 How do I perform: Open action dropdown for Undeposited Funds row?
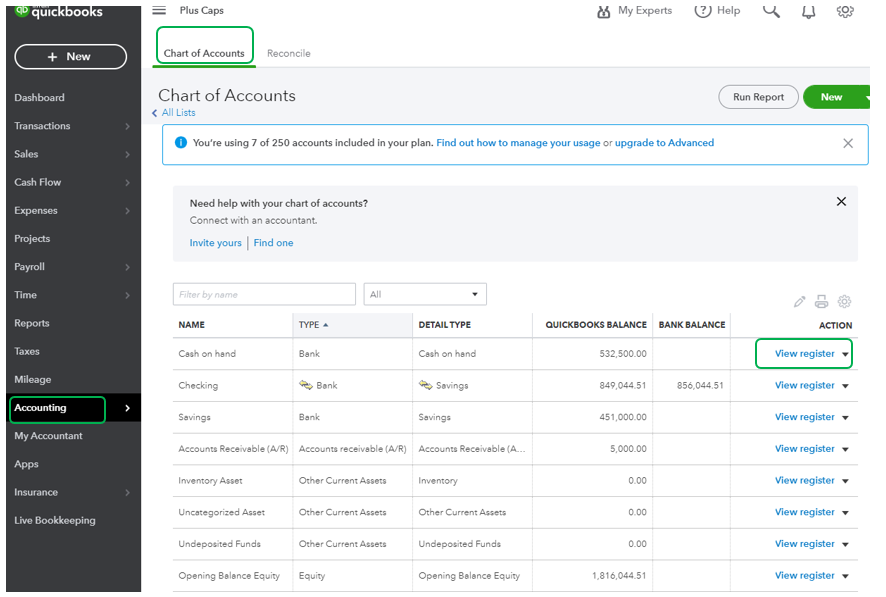click(845, 544)
